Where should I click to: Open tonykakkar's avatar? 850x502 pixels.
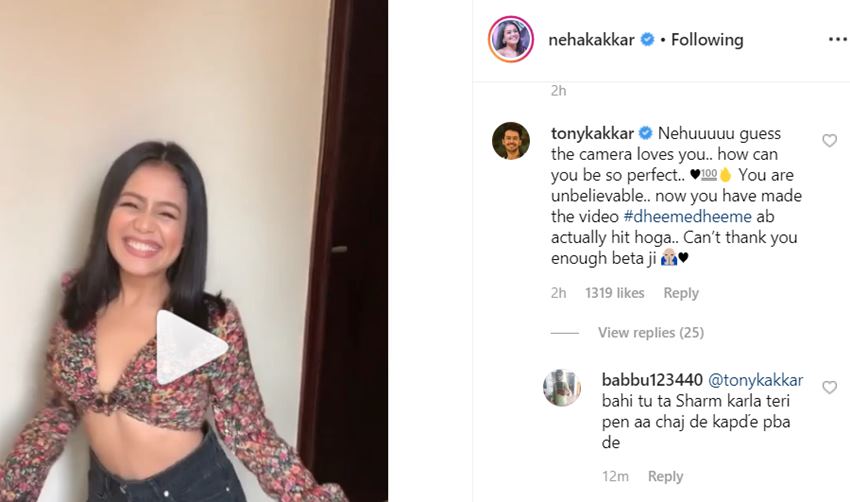pyautogui.click(x=511, y=141)
